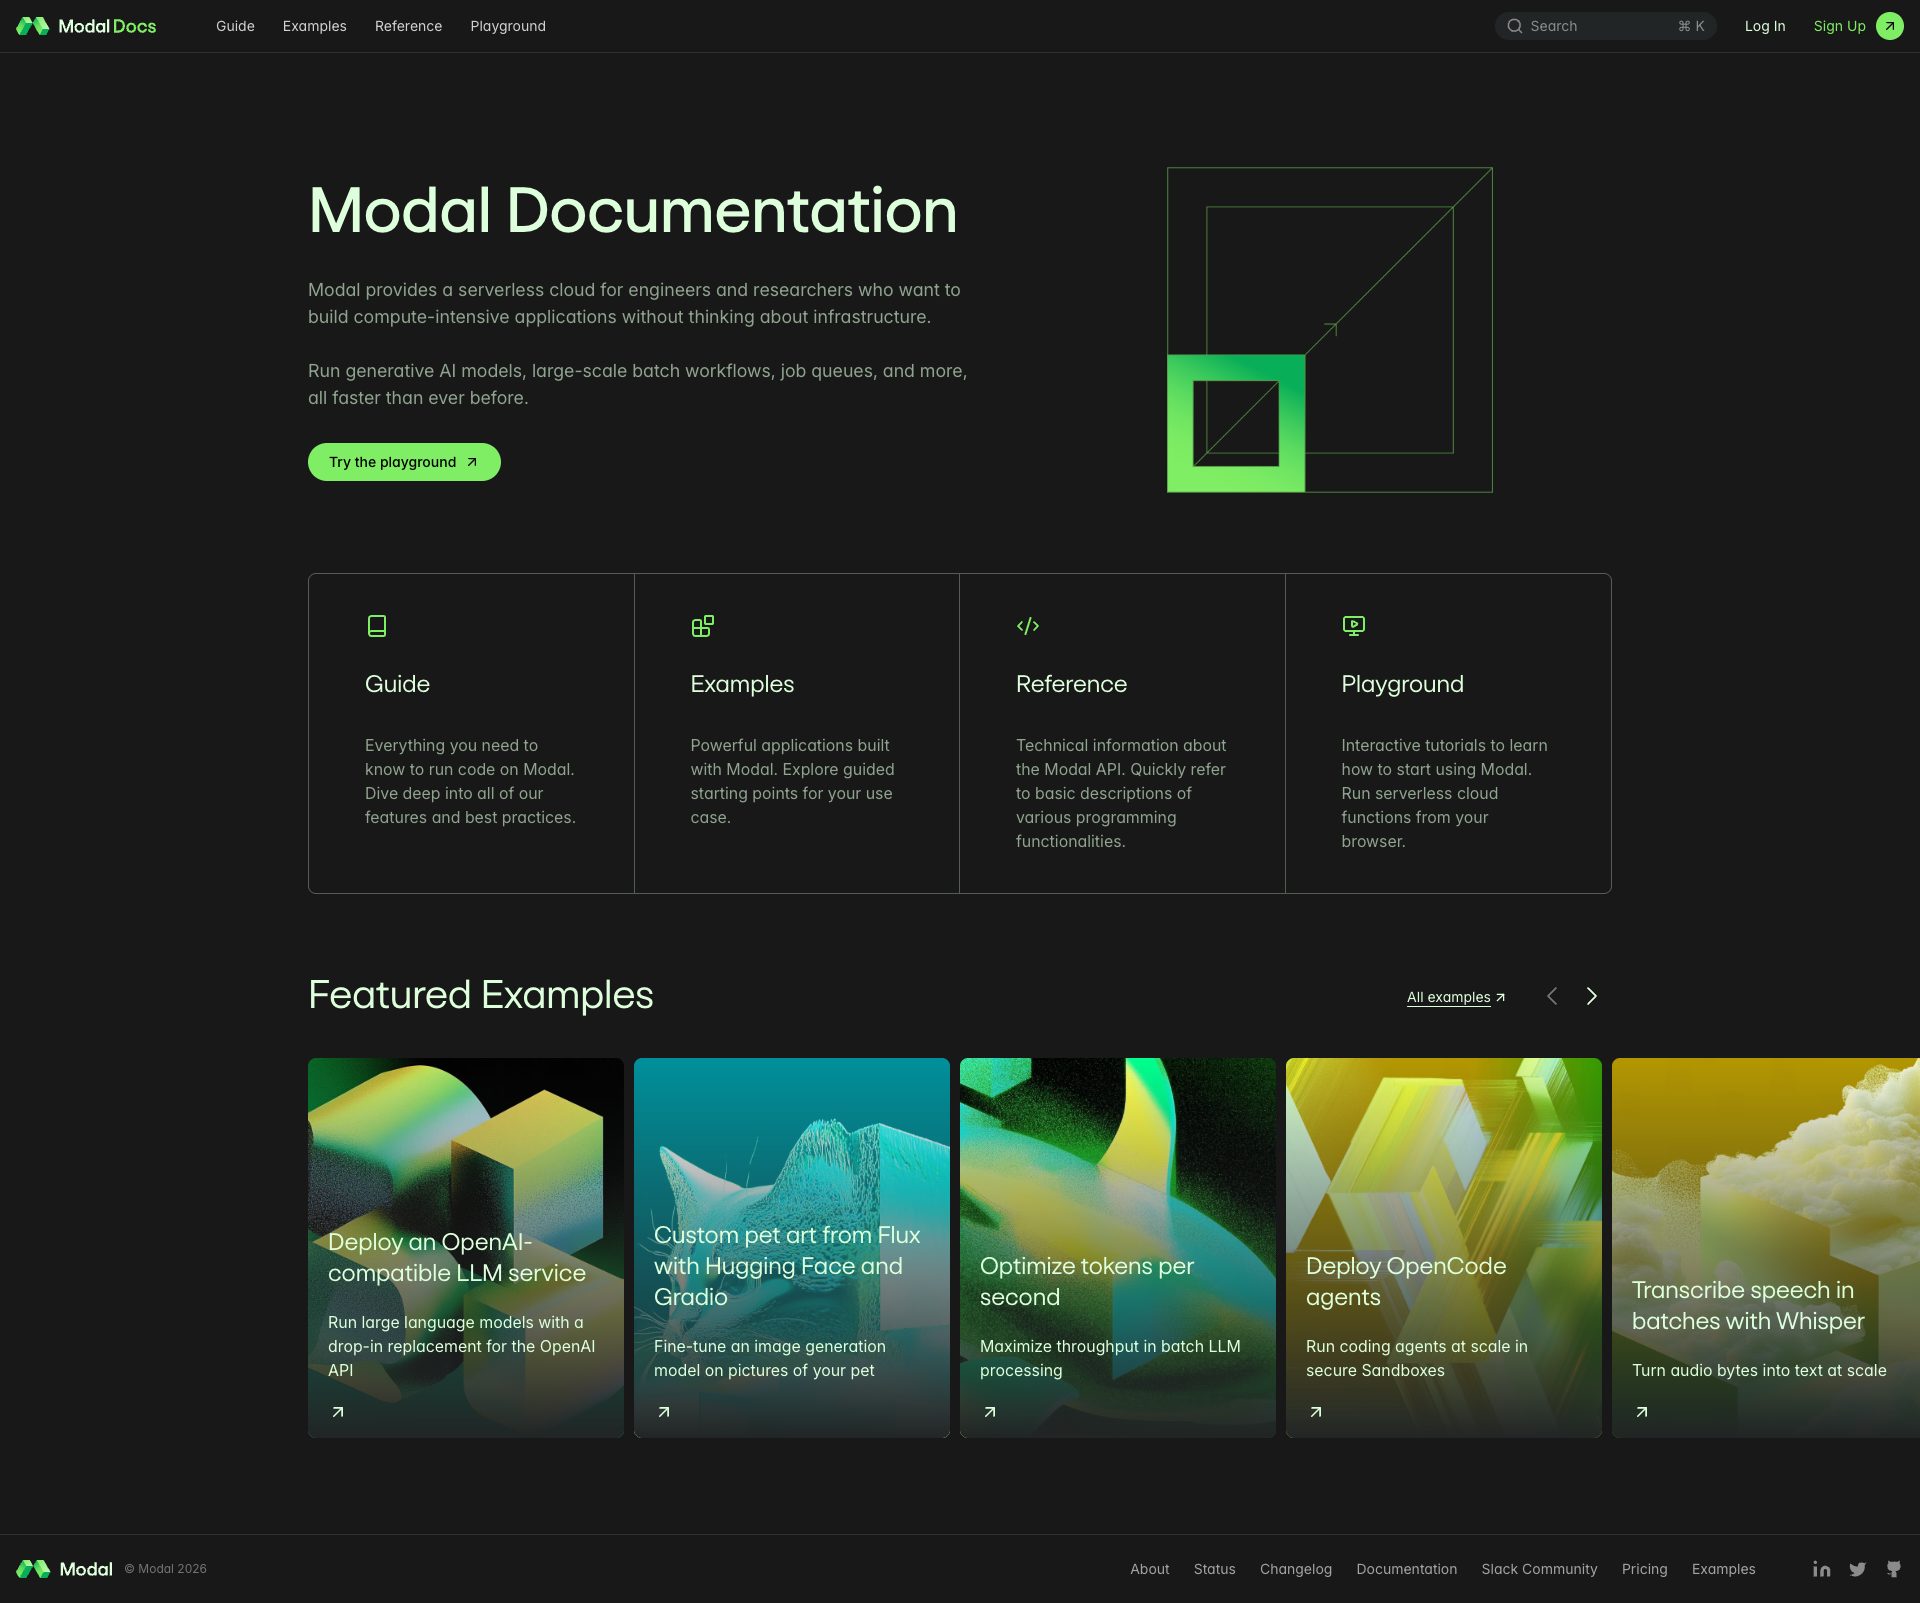The image size is (1920, 1603).
Task: Open the Documentation footer link
Action: tap(1406, 1569)
